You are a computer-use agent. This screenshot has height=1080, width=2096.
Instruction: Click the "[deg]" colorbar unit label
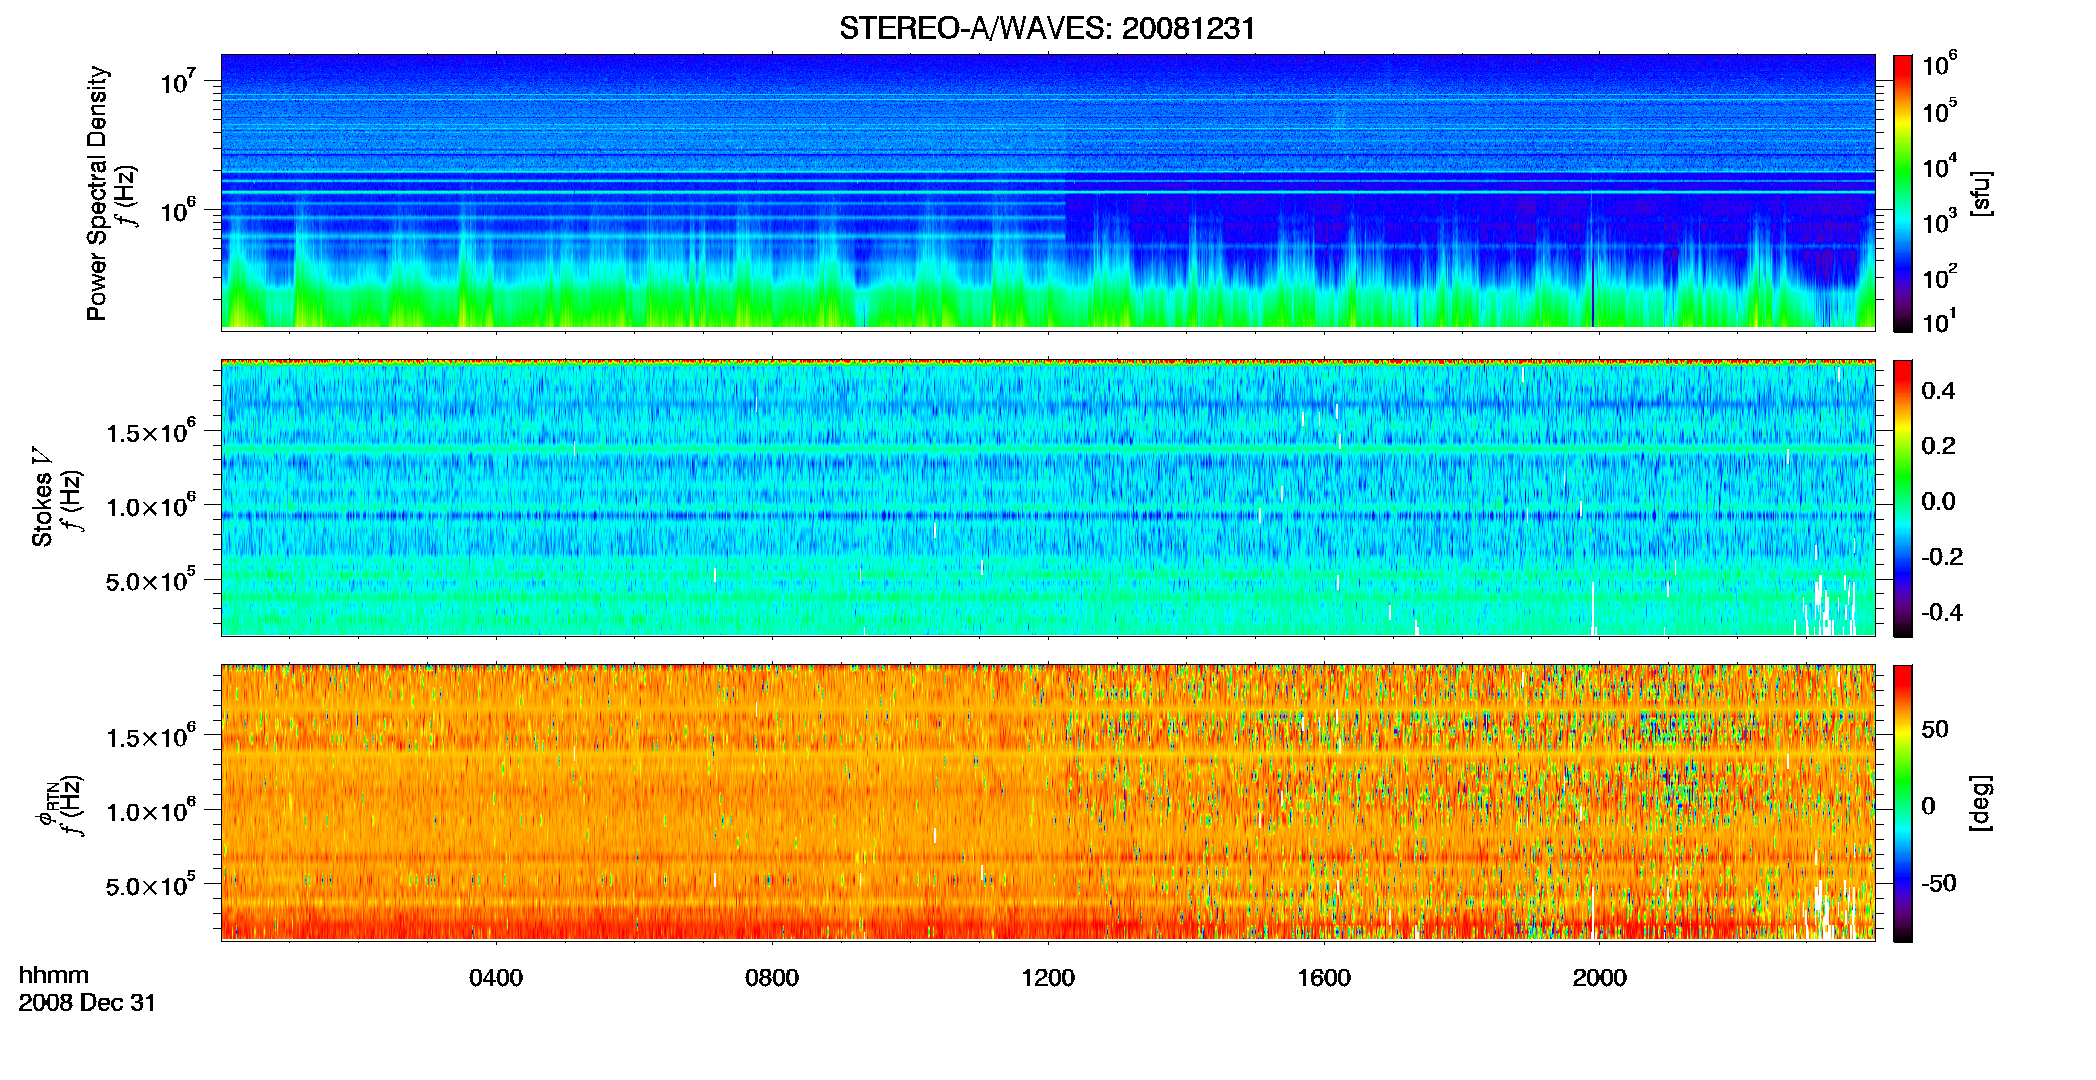(1981, 803)
